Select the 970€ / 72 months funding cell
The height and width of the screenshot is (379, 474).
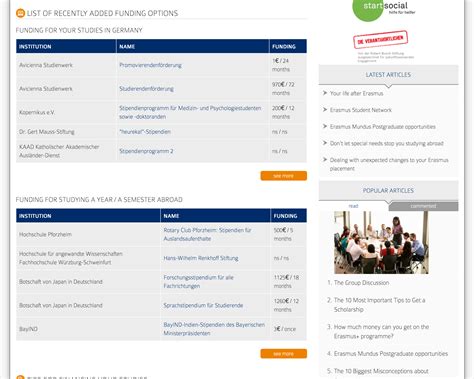click(288, 89)
